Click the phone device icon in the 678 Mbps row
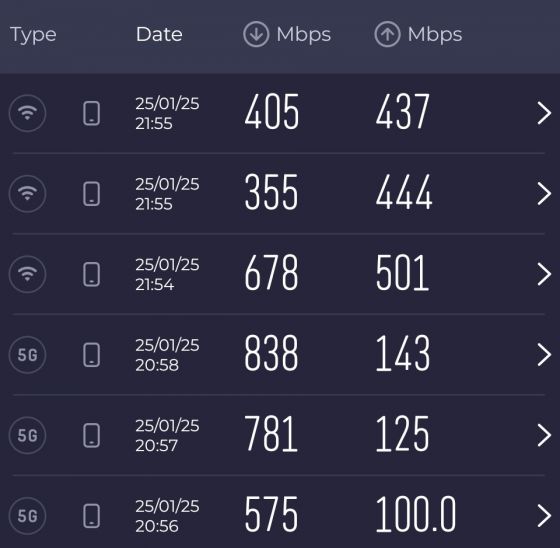The height and width of the screenshot is (548, 560). coord(91,274)
